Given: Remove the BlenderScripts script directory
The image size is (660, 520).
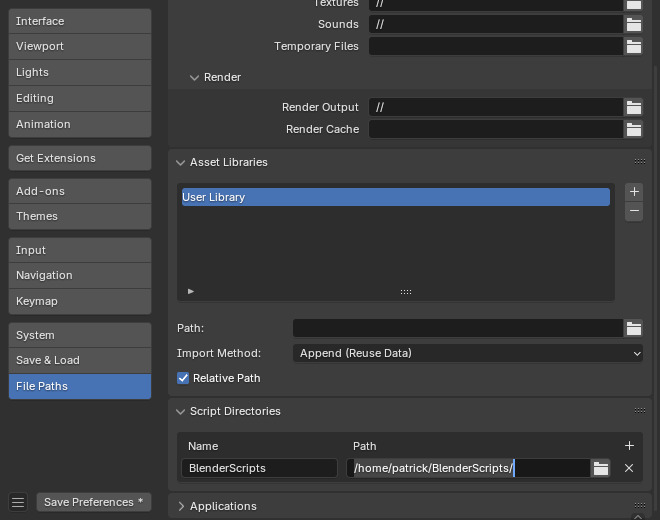Looking at the screenshot, I should click(629, 468).
